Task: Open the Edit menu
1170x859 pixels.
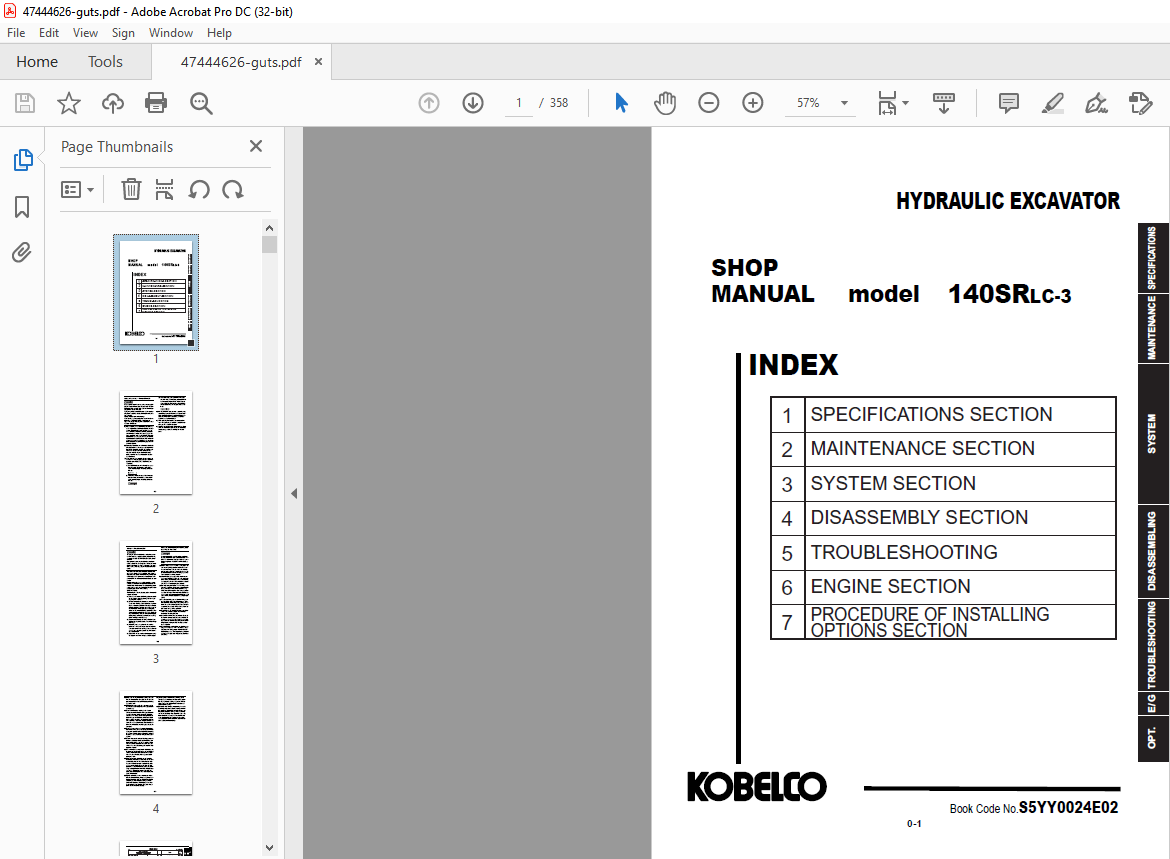Action: [49, 33]
